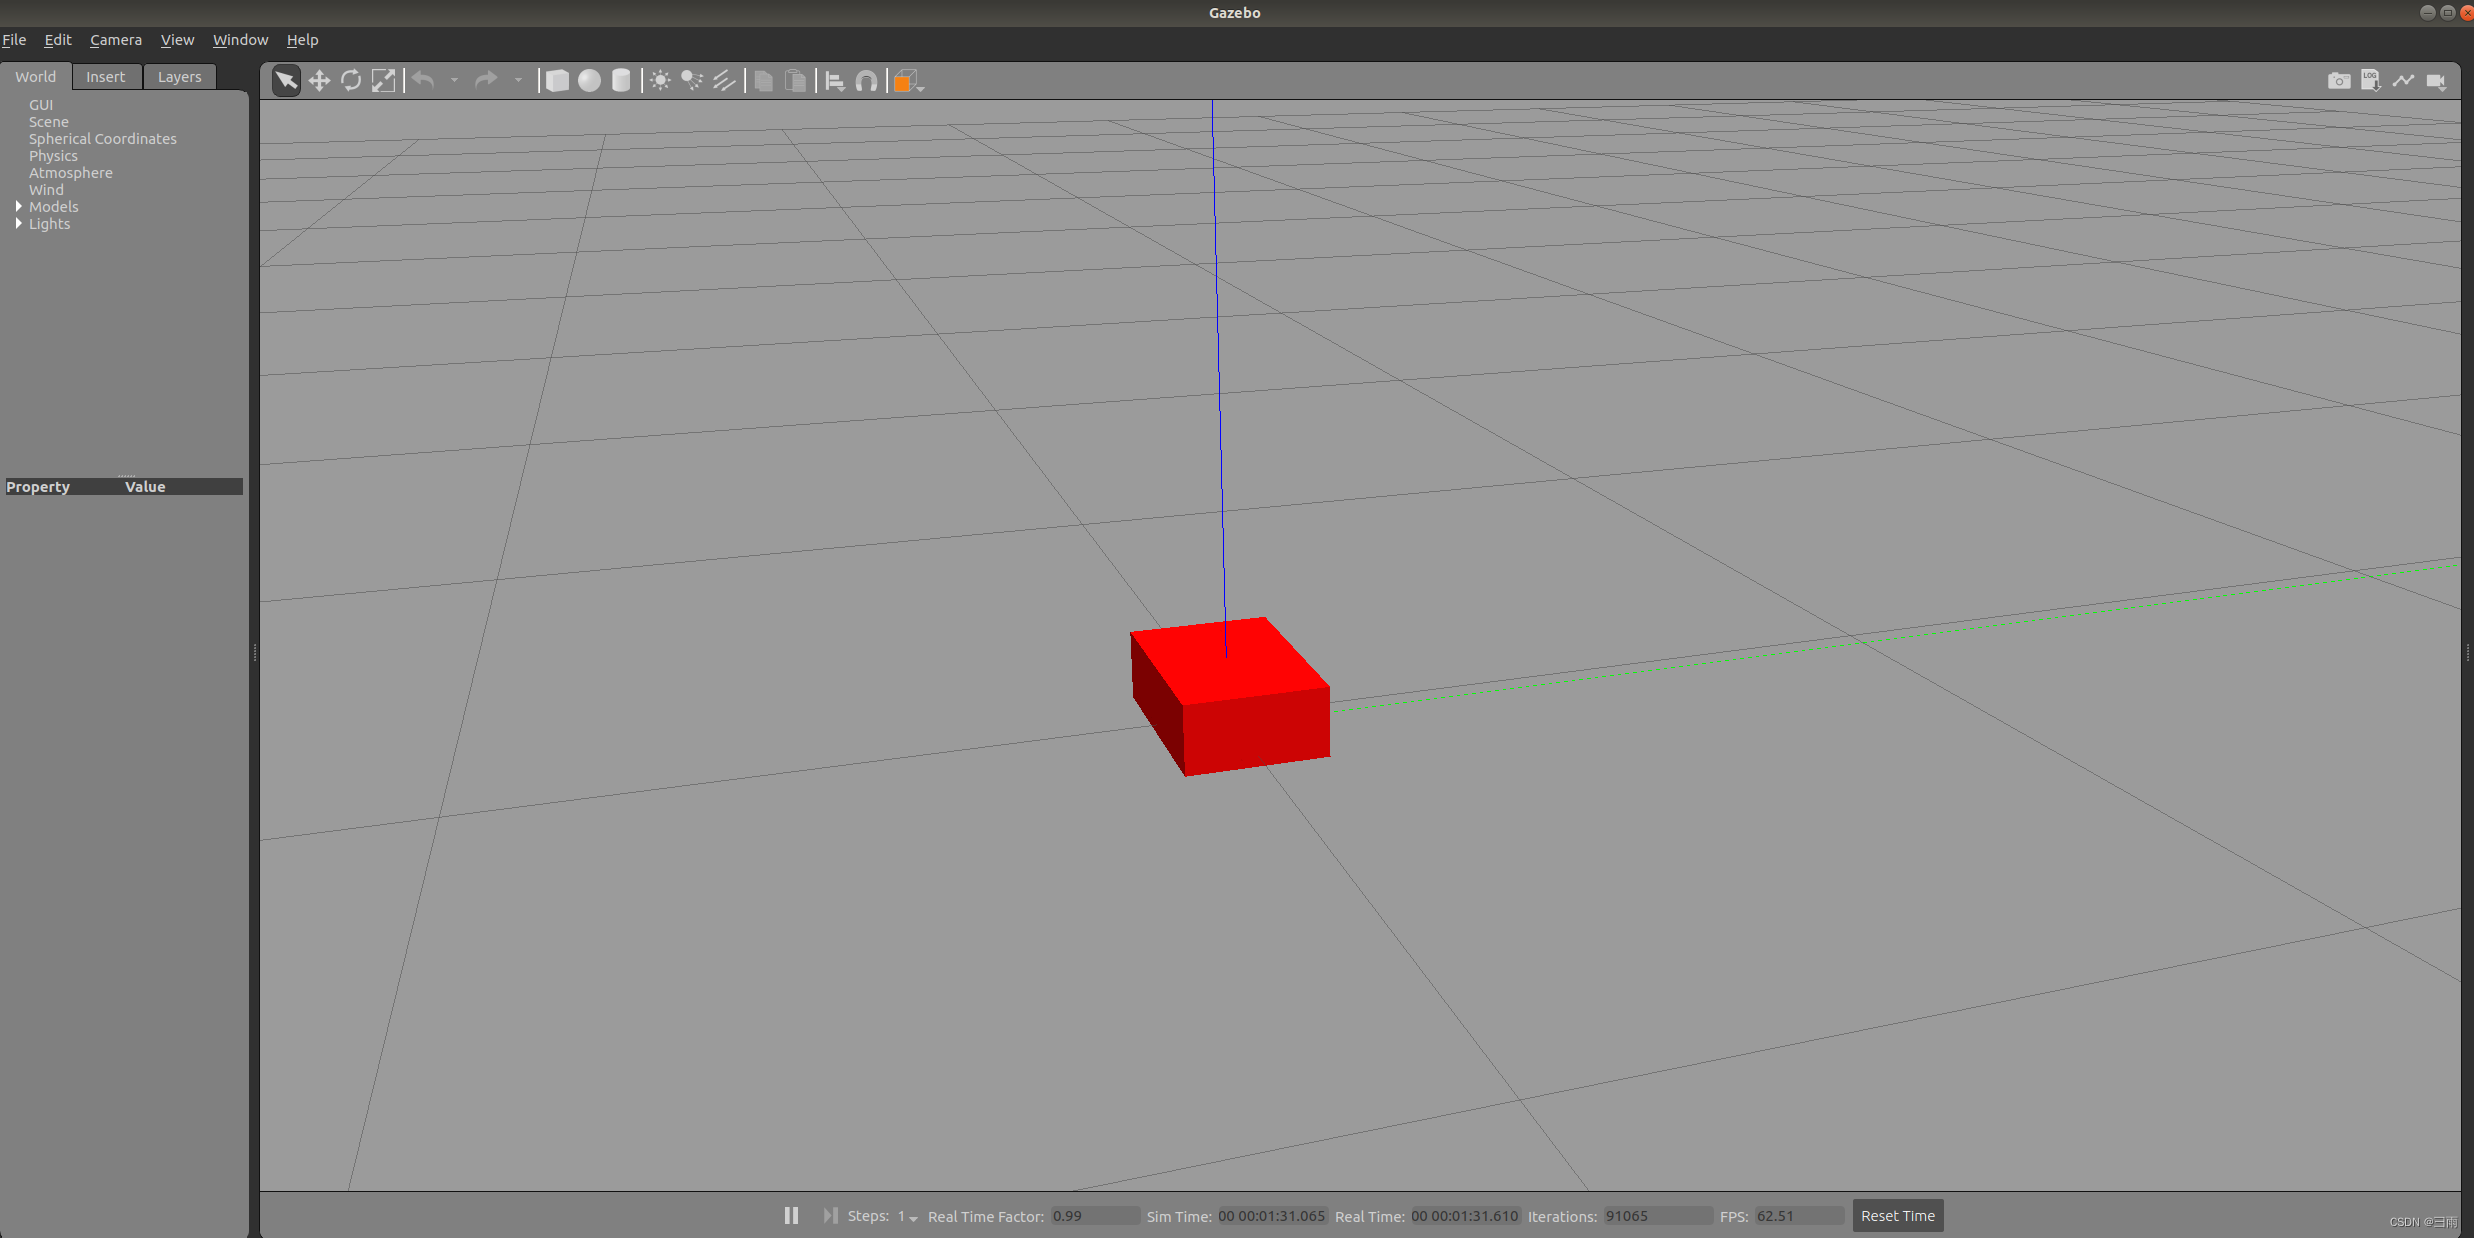
Task: Click the snap-to-grid icon in toolbar
Action: click(865, 81)
